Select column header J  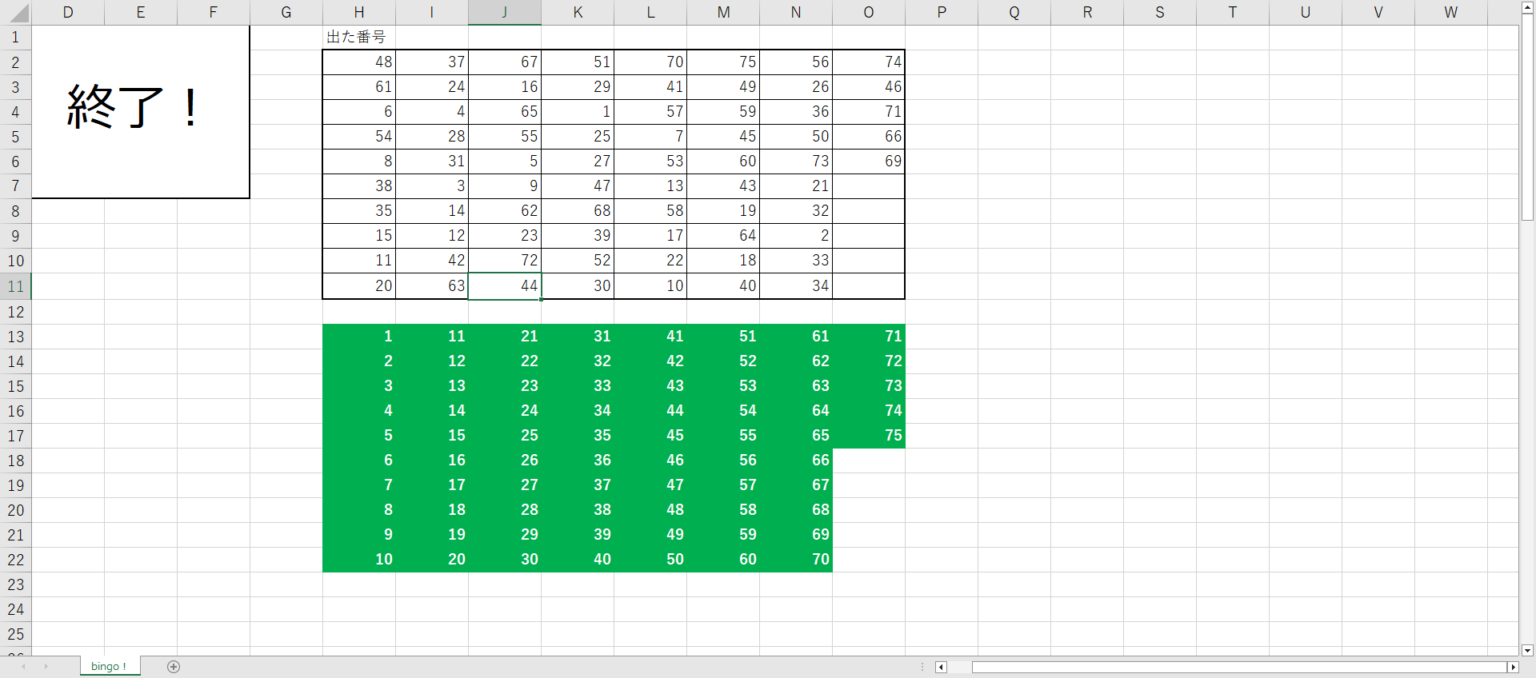pyautogui.click(x=504, y=12)
